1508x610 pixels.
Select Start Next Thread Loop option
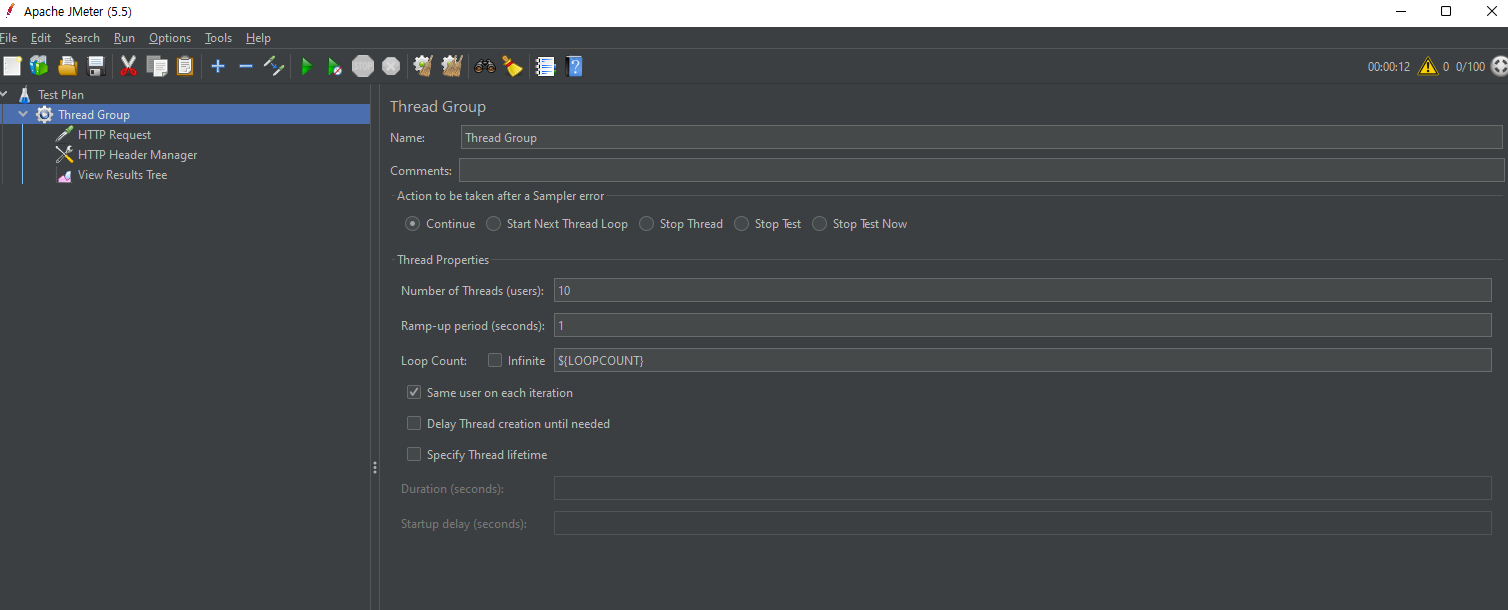pyautogui.click(x=493, y=224)
